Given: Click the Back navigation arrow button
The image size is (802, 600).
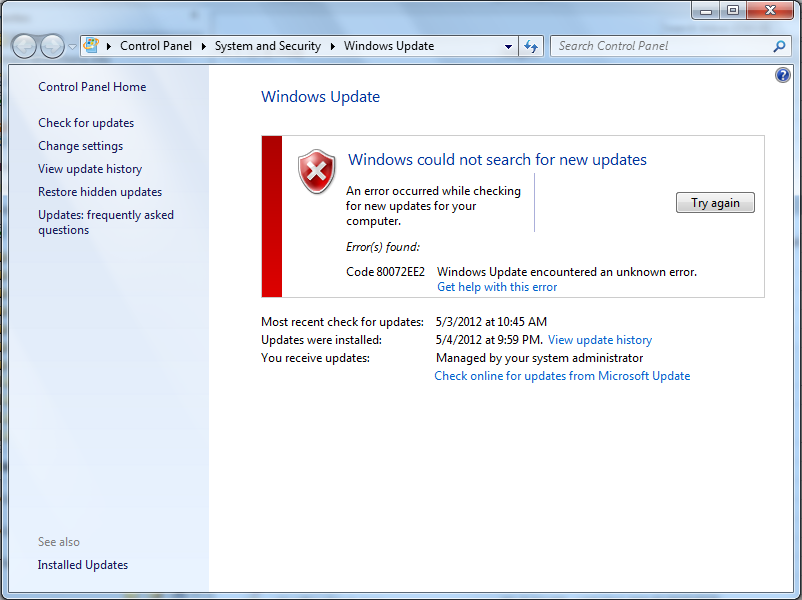Looking at the screenshot, I should coord(25,46).
